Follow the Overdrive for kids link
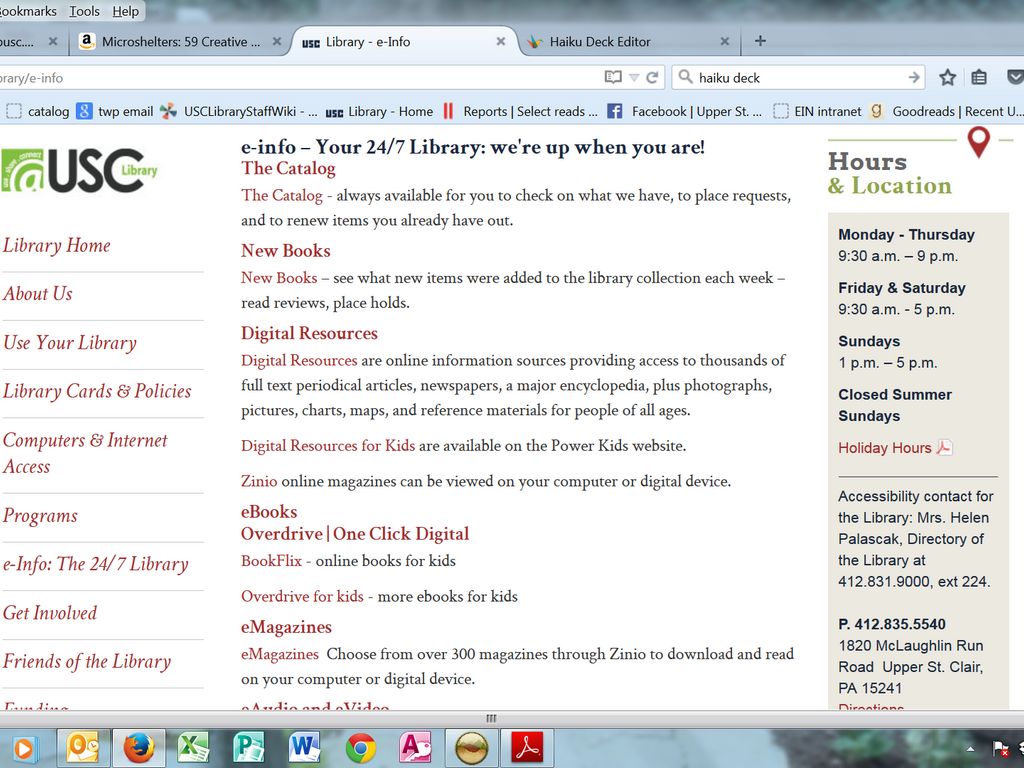Image resolution: width=1024 pixels, height=768 pixels. tap(302, 596)
